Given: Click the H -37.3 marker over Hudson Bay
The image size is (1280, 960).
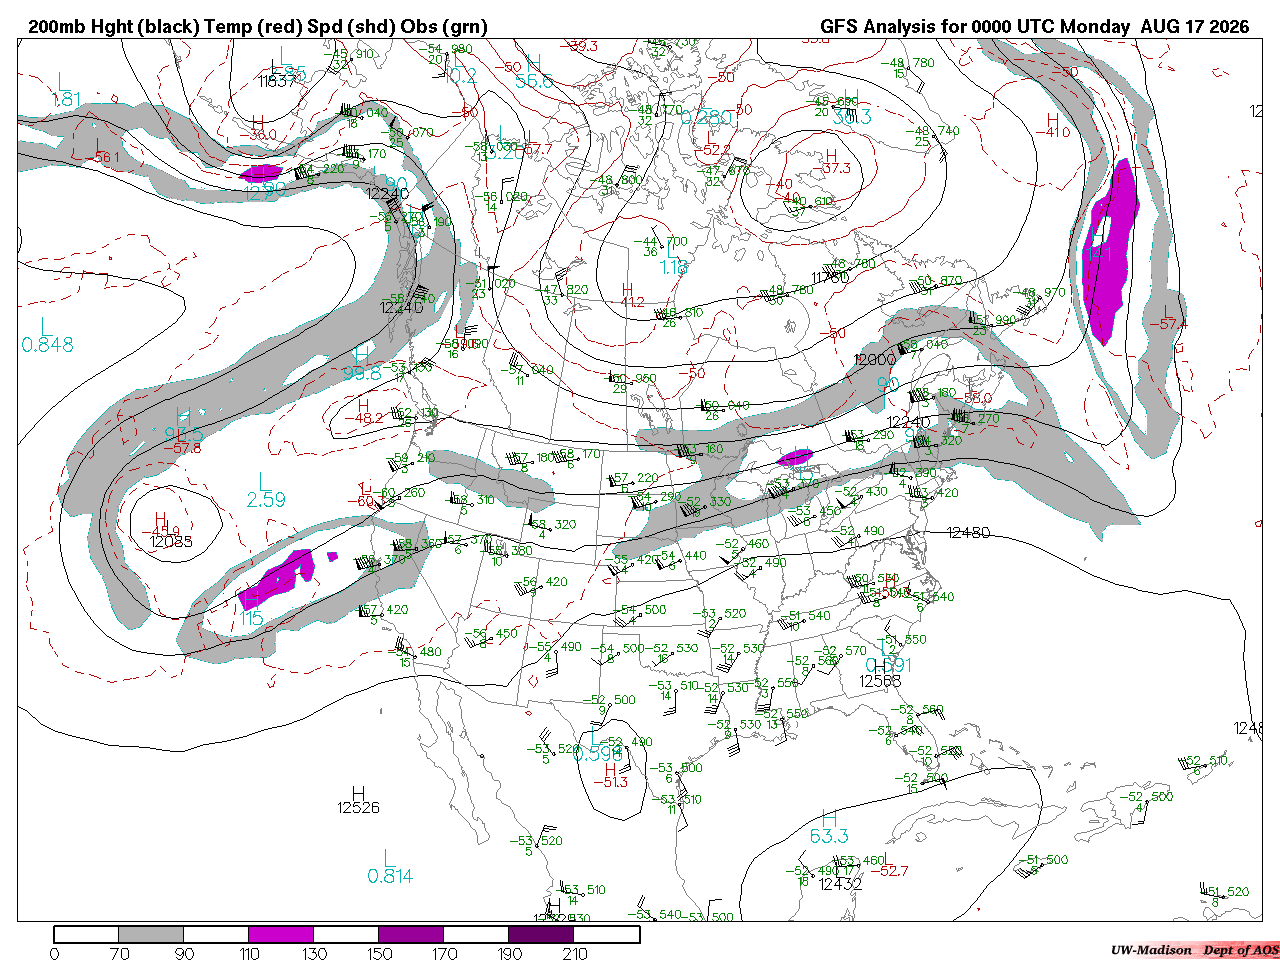Looking at the screenshot, I should coord(831,162).
